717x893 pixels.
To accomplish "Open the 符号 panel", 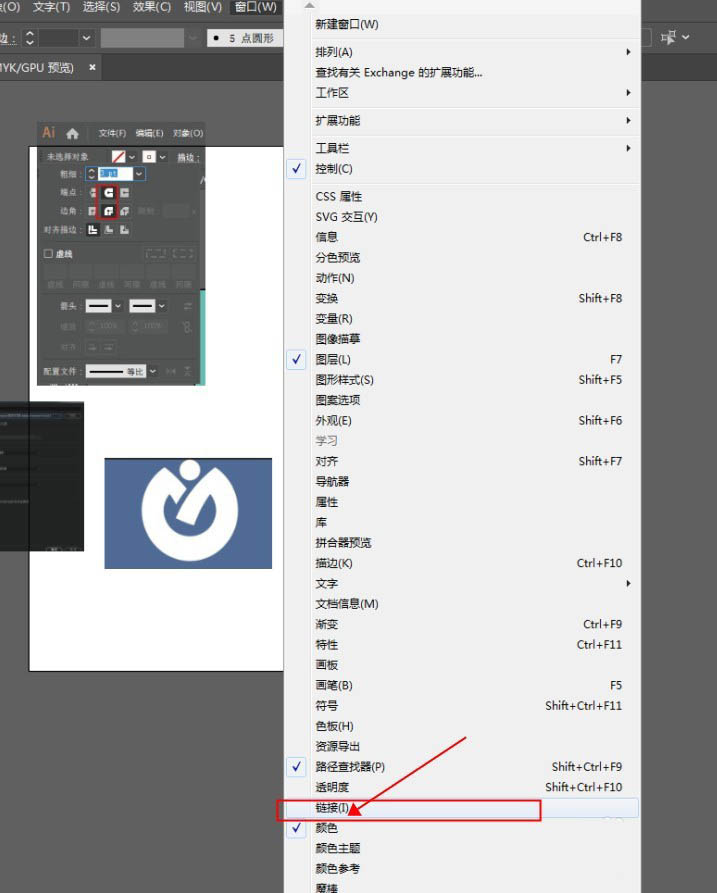I will [x=462, y=706].
